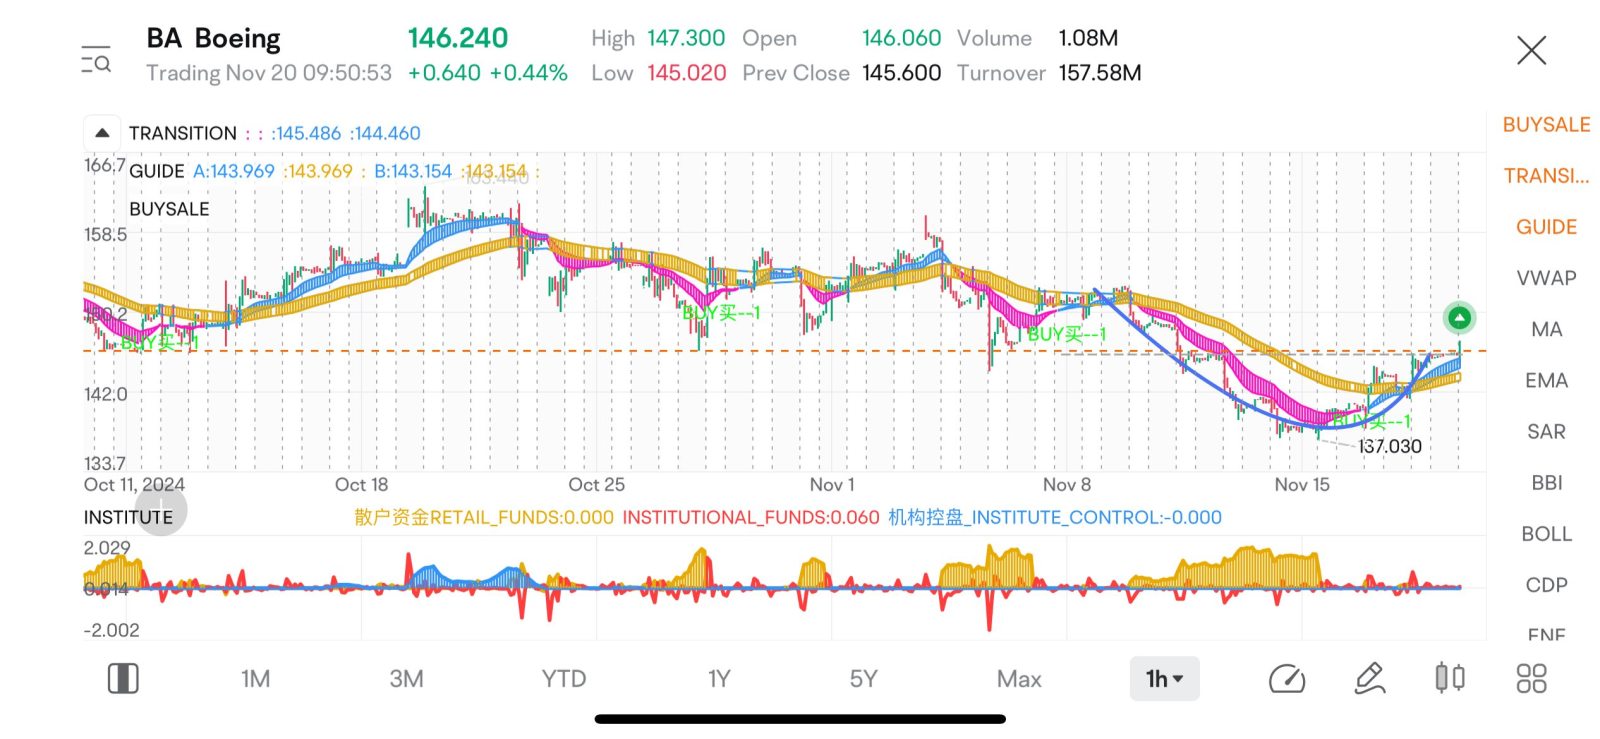Enable the MA indicator
This screenshot has width=1600, height=739.
click(1546, 329)
